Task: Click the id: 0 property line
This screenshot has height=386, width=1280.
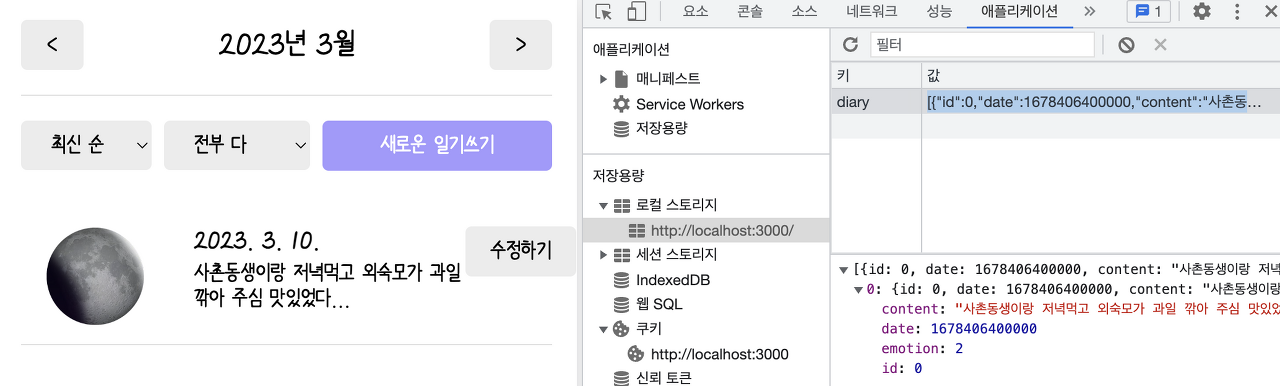Action: [x=901, y=369]
